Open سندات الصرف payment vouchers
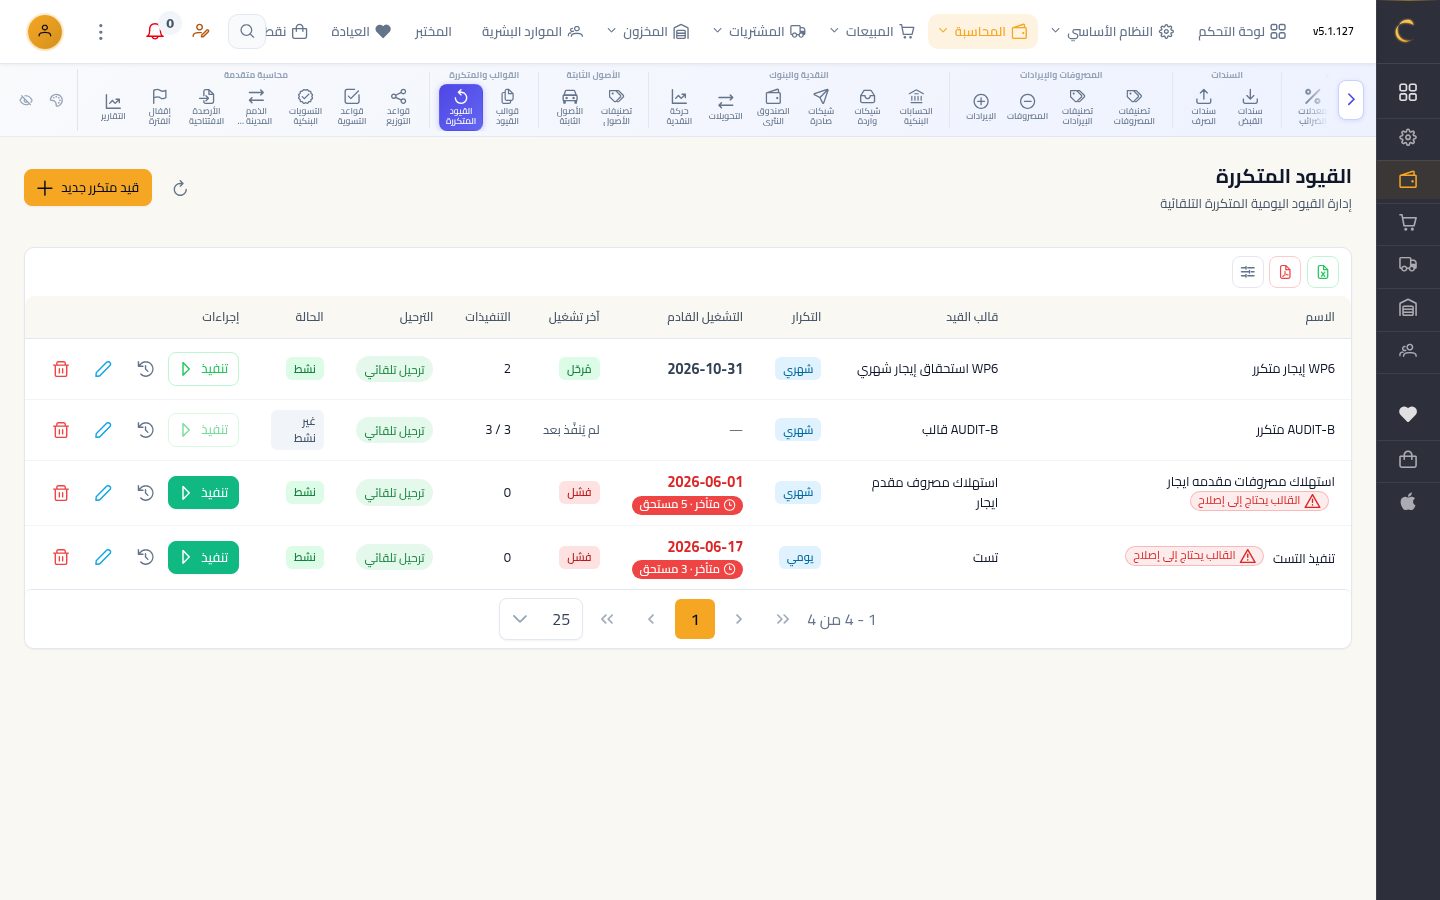 (1204, 107)
